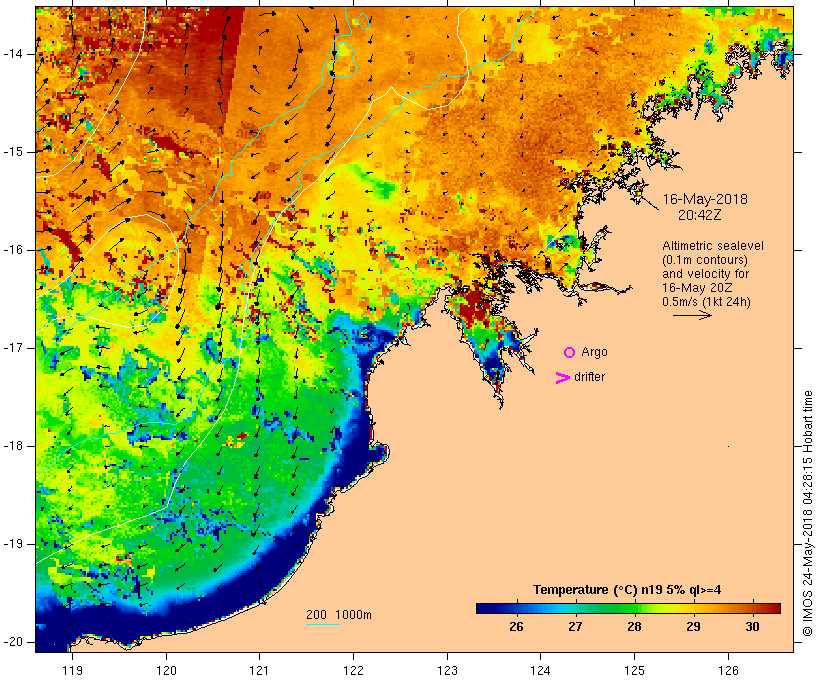820x680 pixels.
Task: Click the cyan 200m depth contour legend line
Action: click(x=323, y=624)
